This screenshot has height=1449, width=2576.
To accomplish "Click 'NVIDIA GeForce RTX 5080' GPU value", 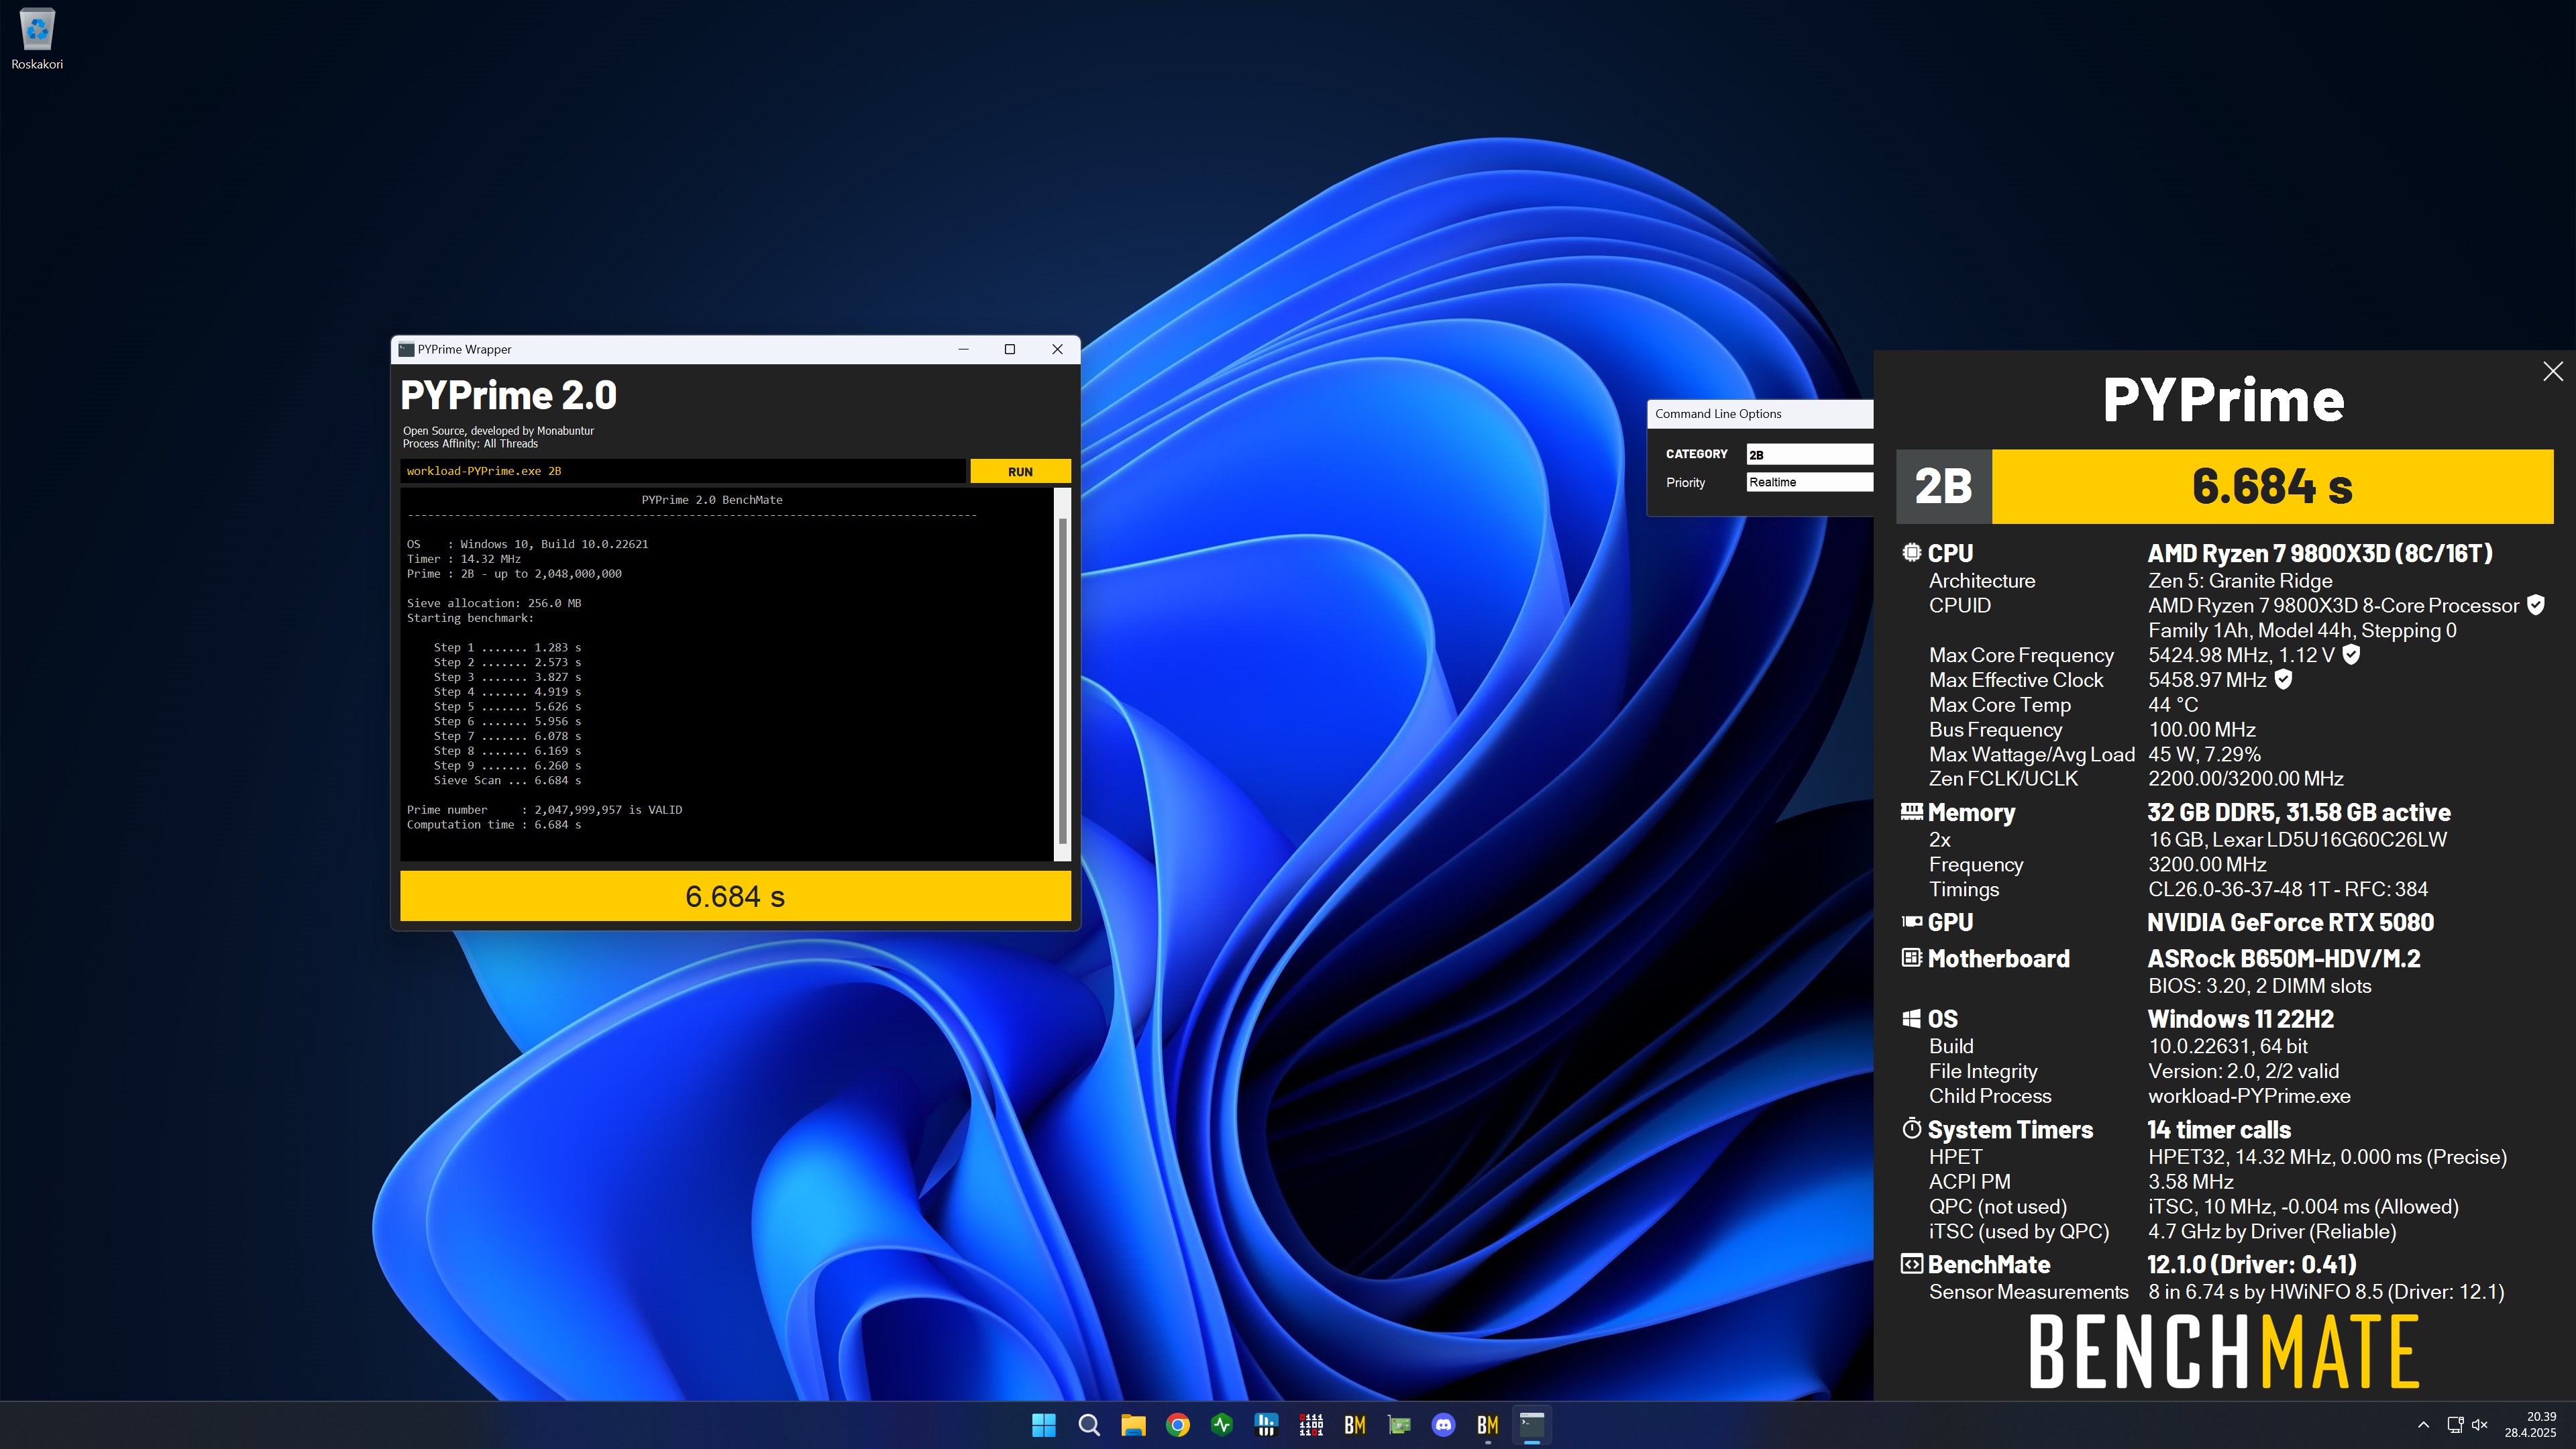I will point(2291,922).
